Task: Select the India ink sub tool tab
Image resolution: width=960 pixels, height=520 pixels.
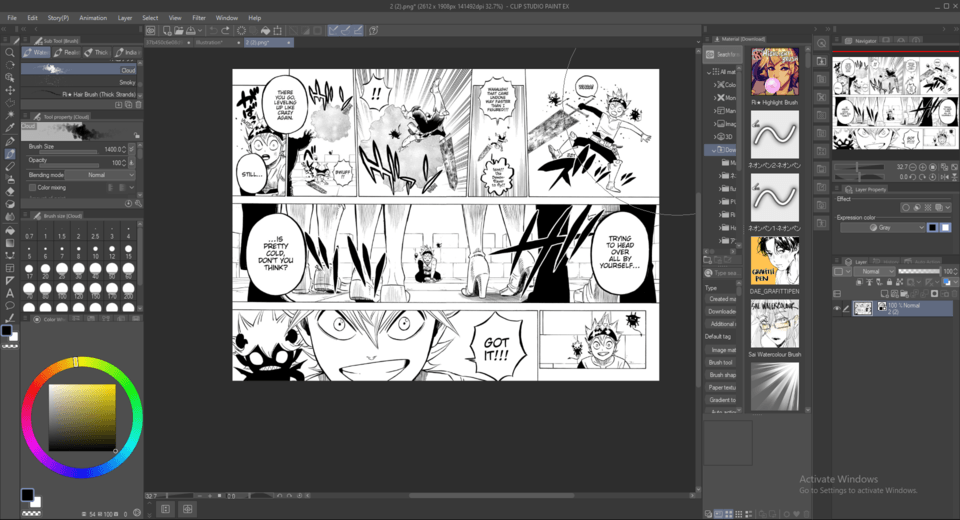Action: (127, 53)
